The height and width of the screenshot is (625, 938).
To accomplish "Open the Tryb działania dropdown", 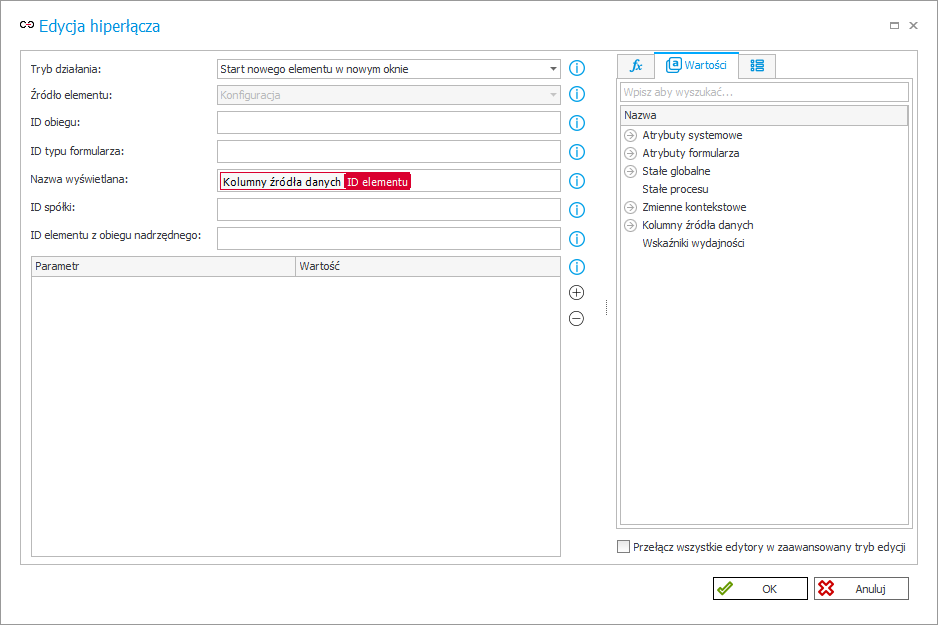I will pos(553,69).
